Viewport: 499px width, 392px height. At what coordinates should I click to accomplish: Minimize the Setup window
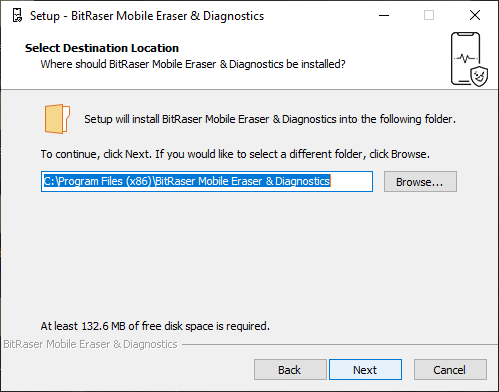click(x=384, y=15)
